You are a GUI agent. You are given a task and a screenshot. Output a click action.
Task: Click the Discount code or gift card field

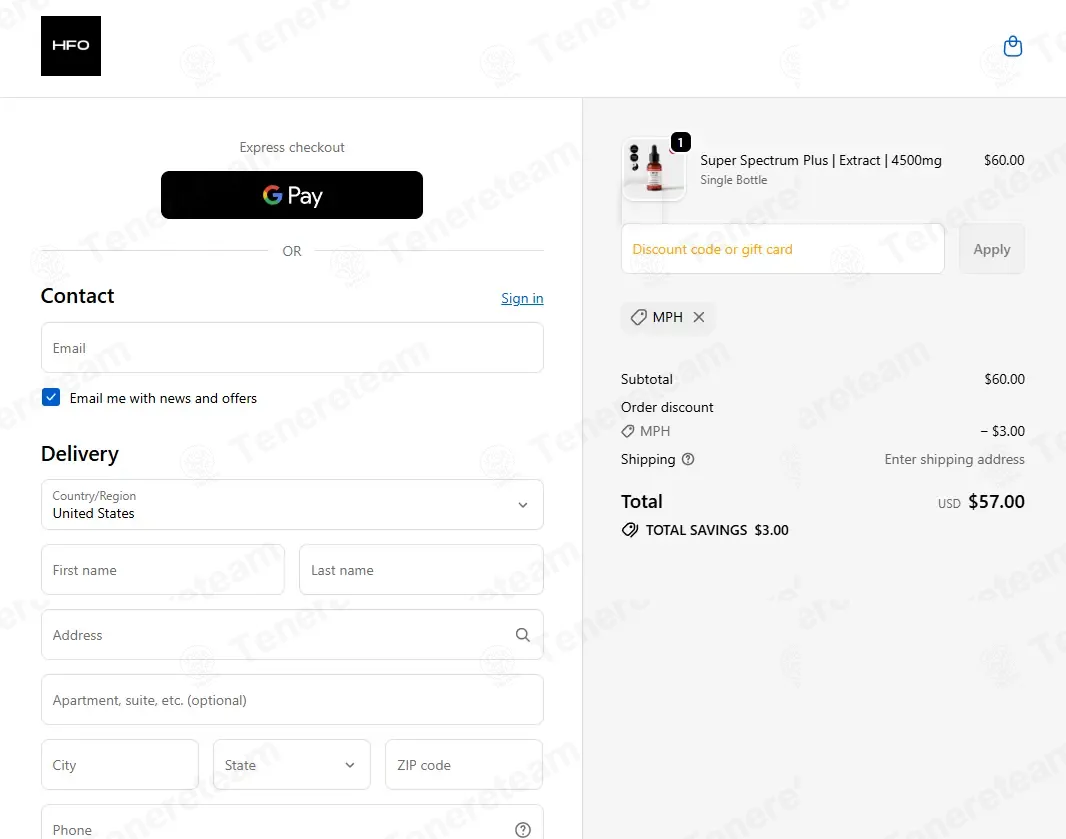783,249
